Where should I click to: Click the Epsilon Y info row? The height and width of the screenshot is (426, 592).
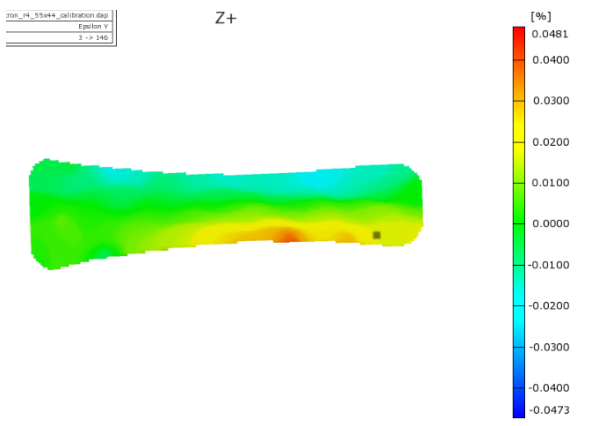[59, 26]
